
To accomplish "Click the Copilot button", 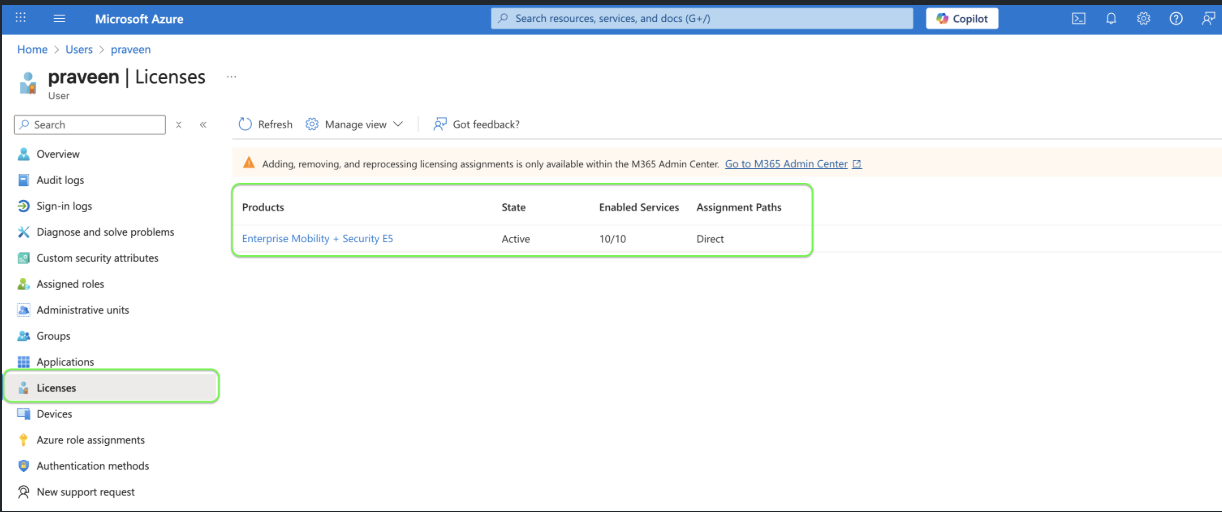I will click(961, 19).
